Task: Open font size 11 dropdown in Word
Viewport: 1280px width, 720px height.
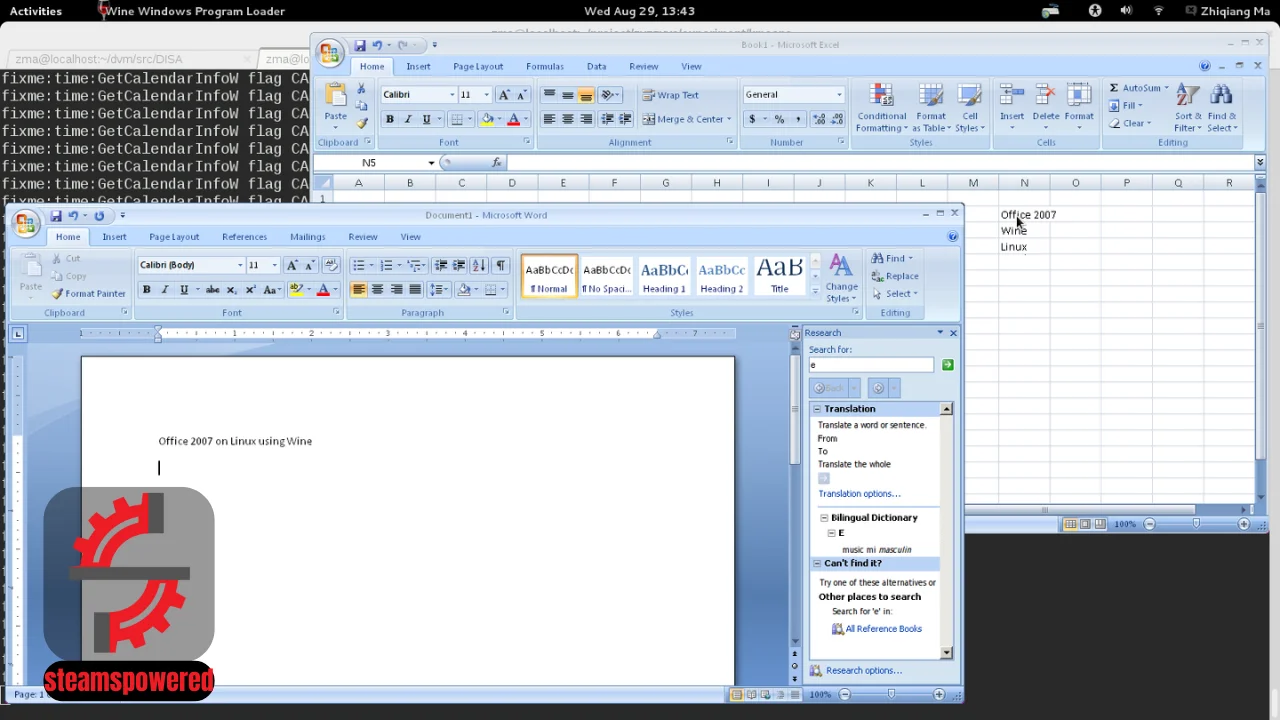Action: [x=273, y=265]
